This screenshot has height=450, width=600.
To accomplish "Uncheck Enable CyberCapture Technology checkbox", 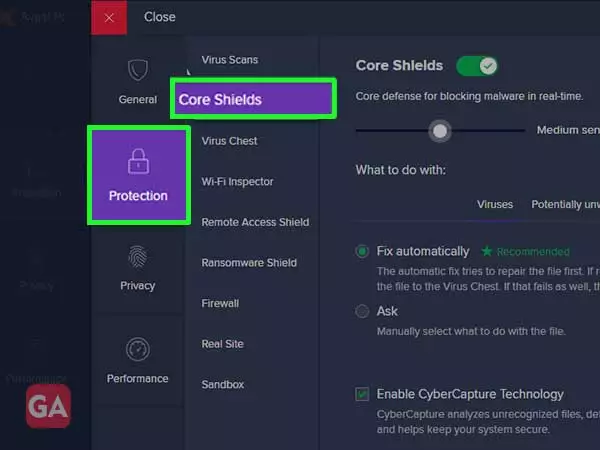I will click(x=362, y=394).
